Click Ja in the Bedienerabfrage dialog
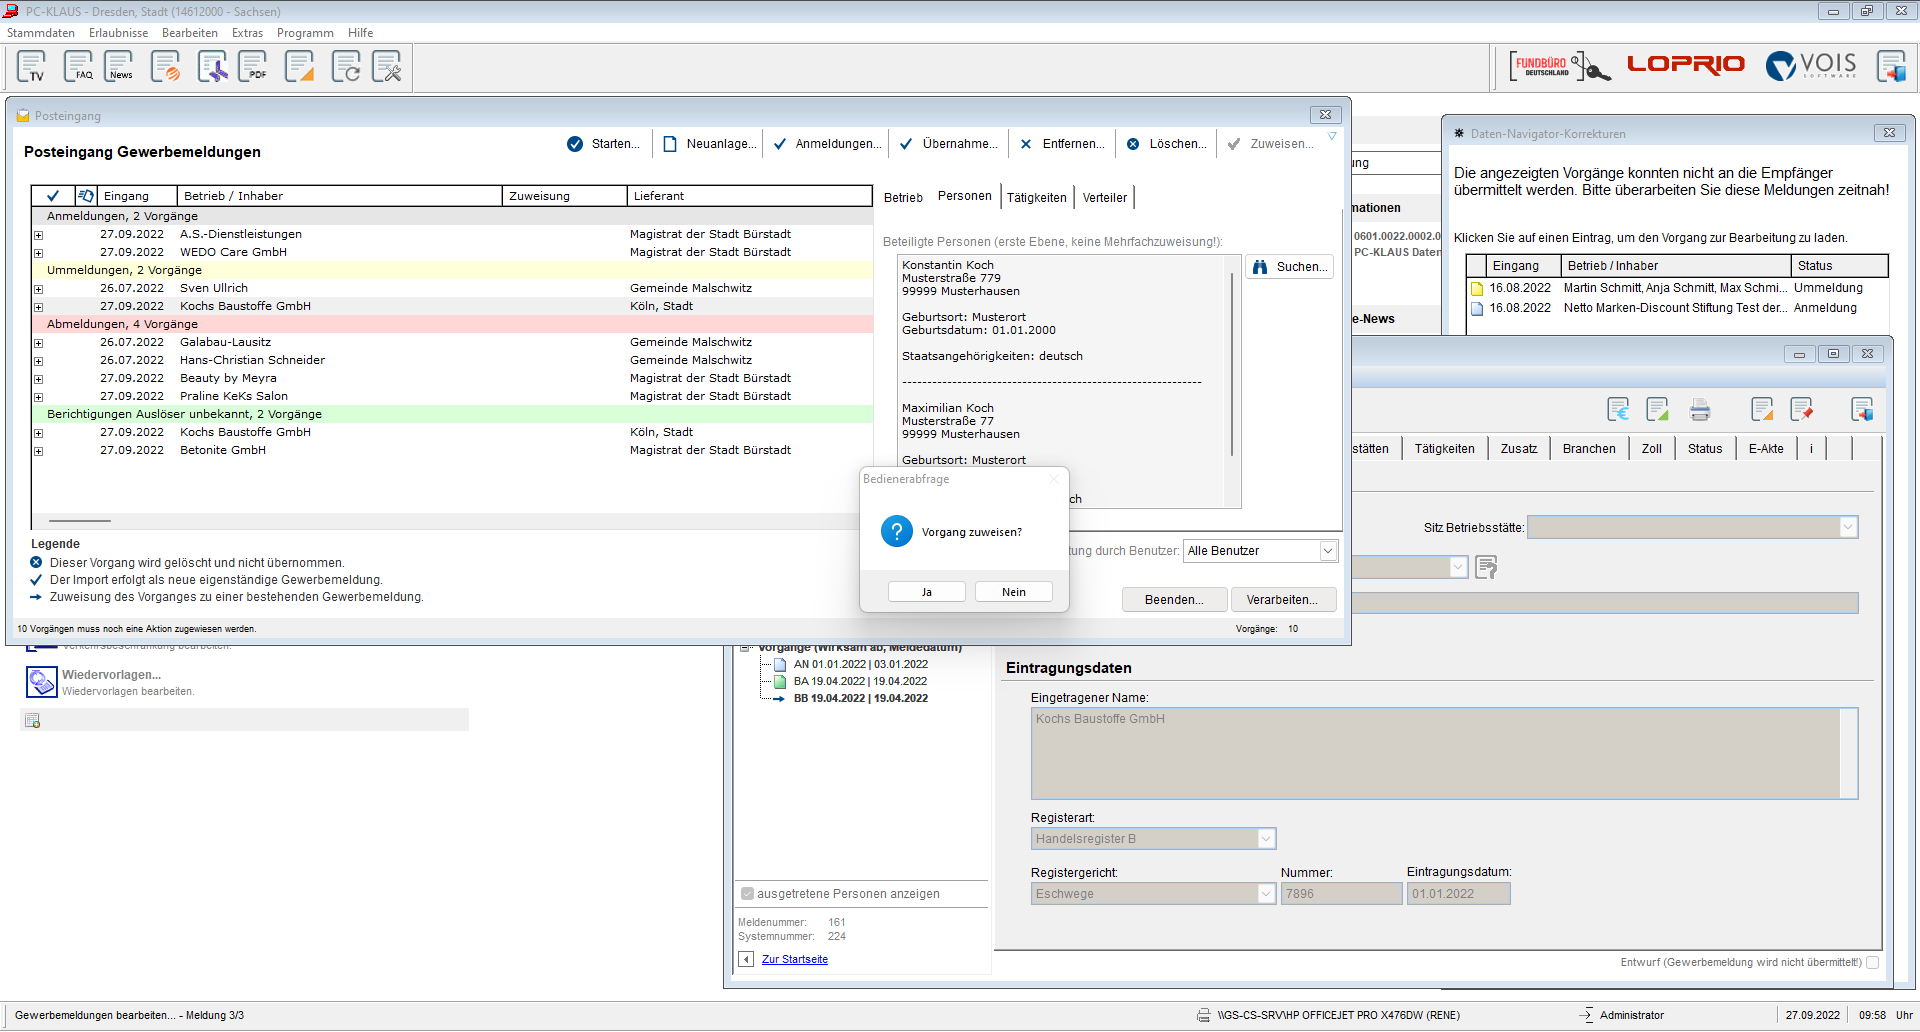The width and height of the screenshot is (1920, 1032). 926,592
